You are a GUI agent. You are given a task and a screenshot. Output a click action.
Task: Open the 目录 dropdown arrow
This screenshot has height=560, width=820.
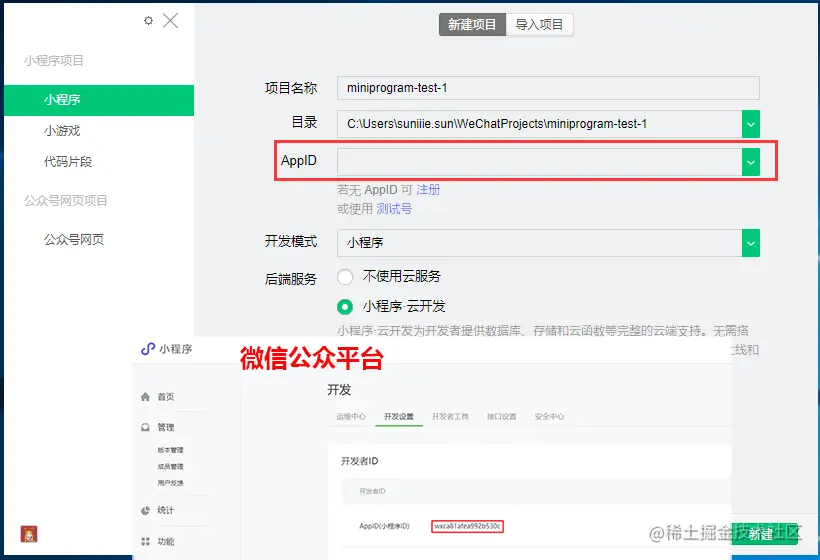750,124
